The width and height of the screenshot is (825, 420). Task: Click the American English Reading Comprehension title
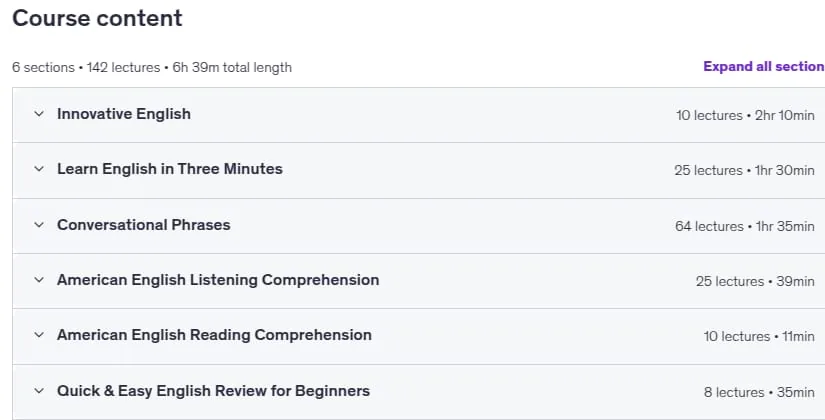[x=214, y=335]
